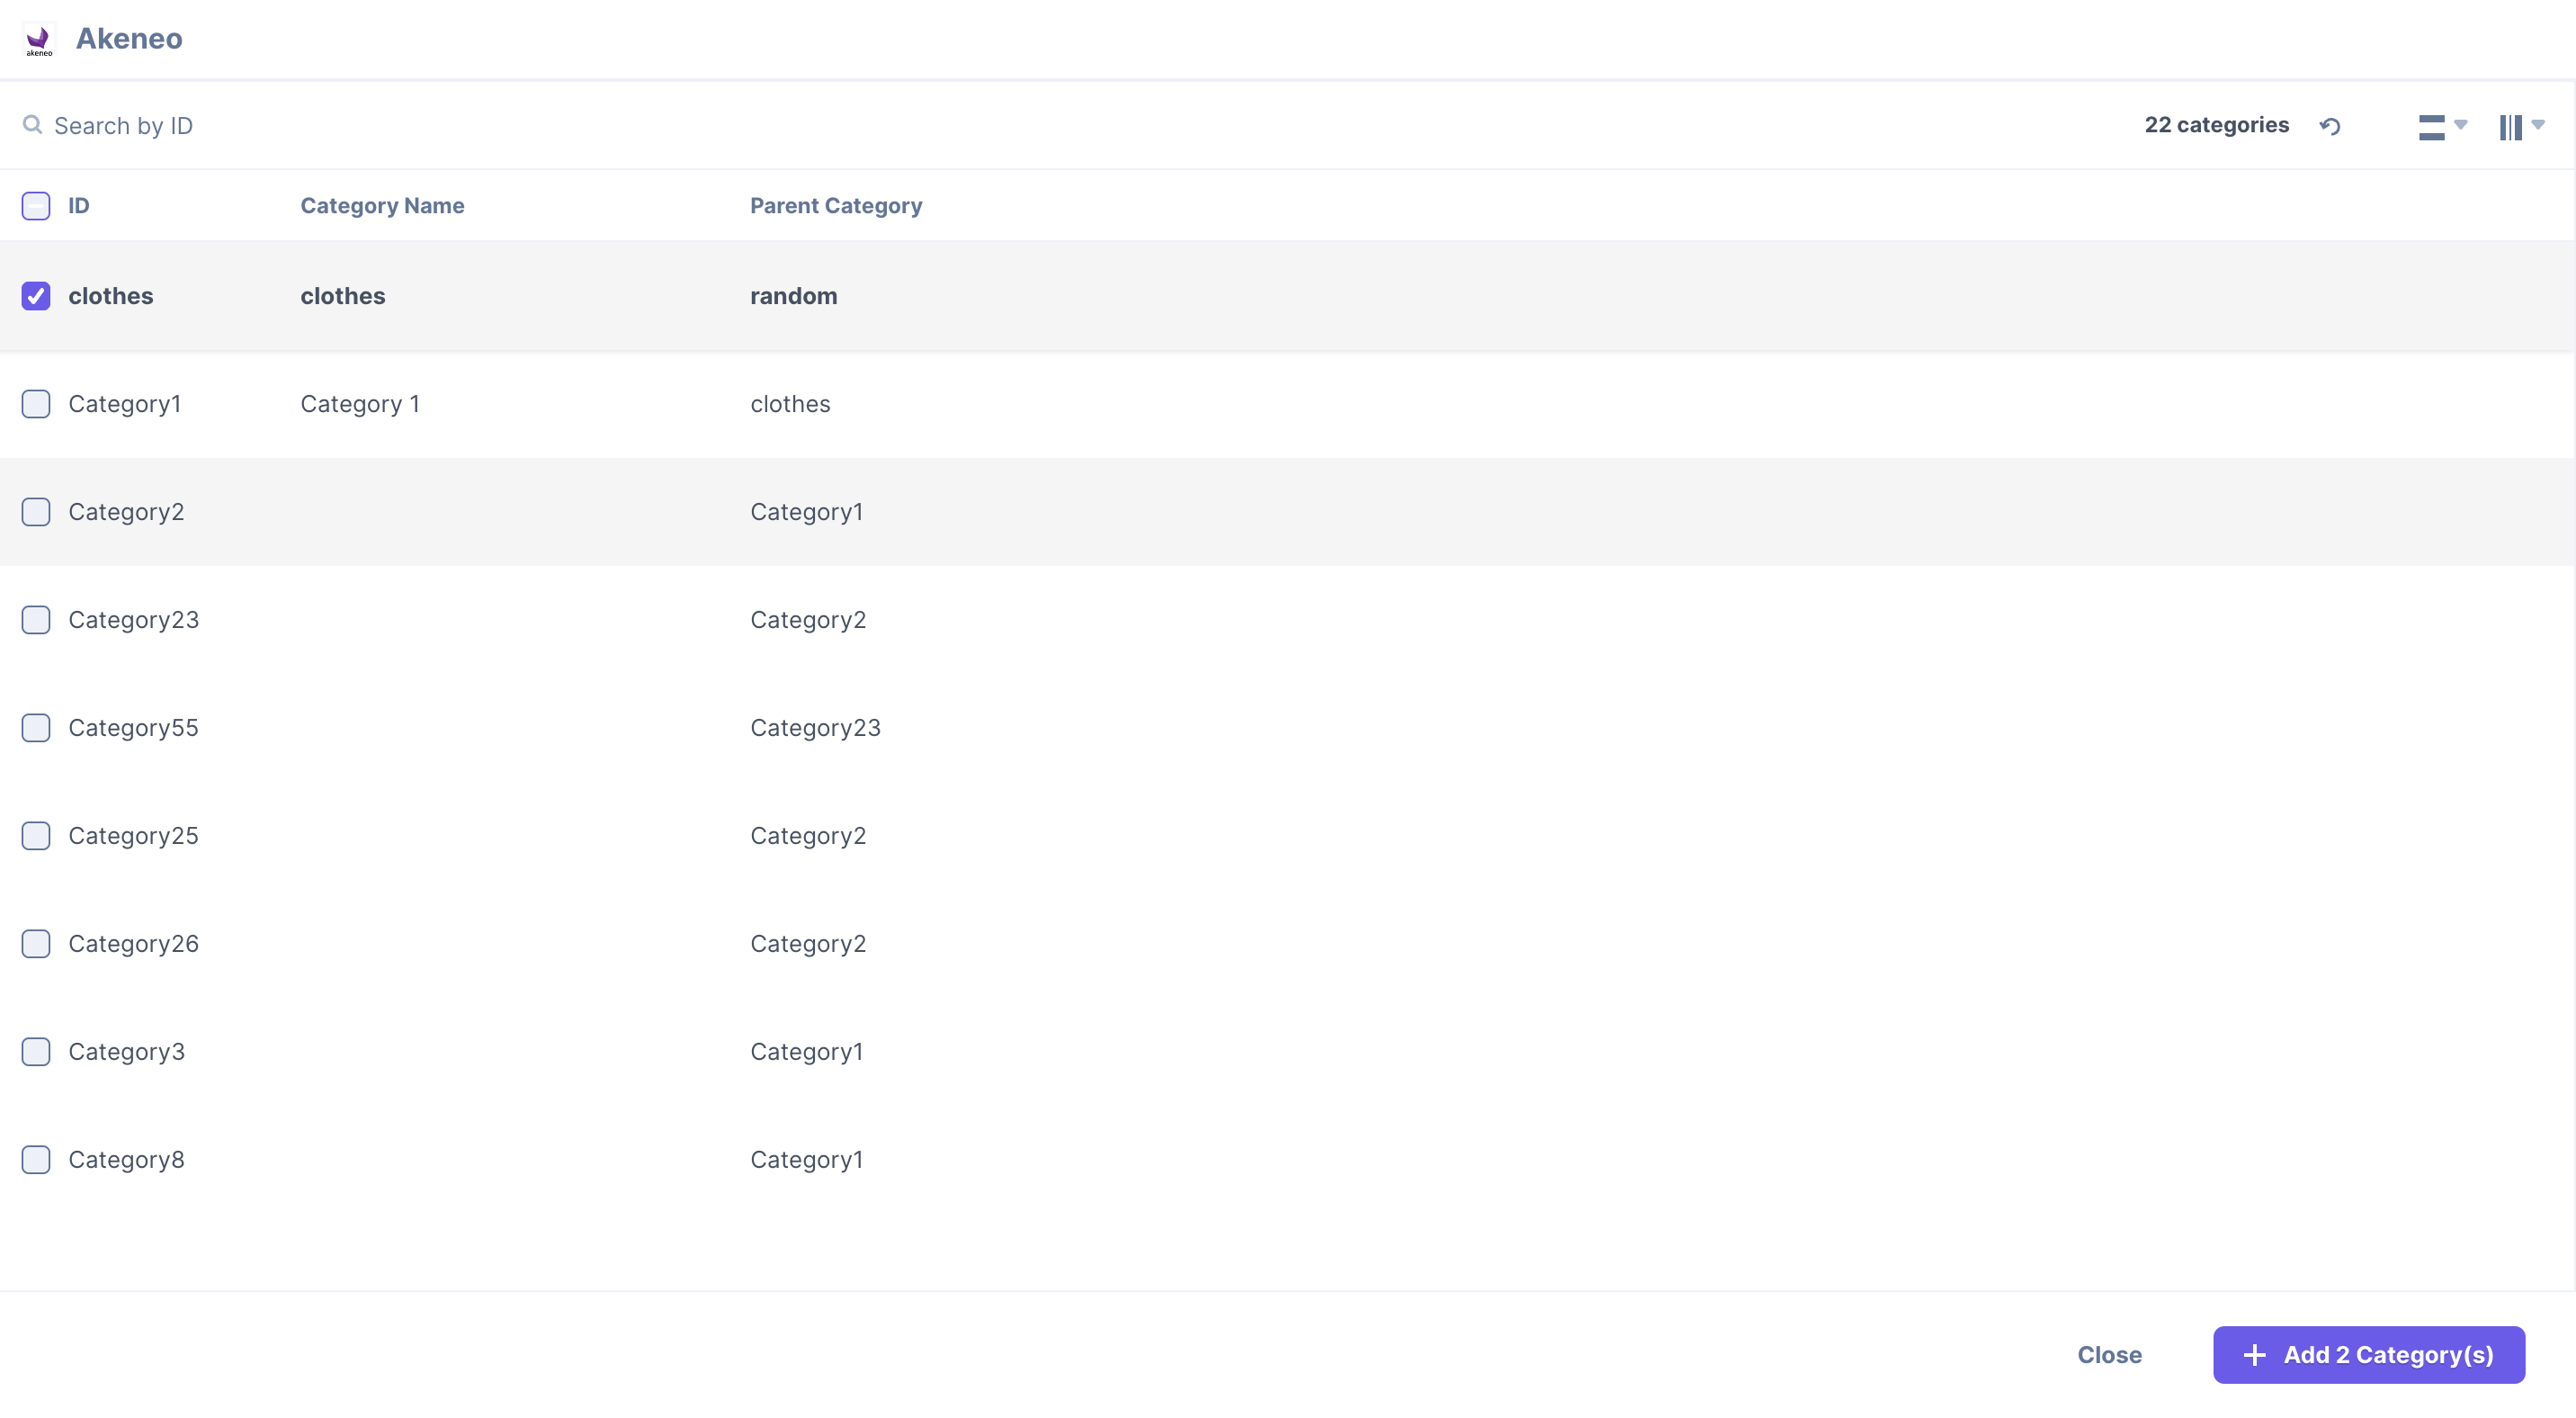
Task: Sort by the ID column header
Action: [x=79, y=206]
